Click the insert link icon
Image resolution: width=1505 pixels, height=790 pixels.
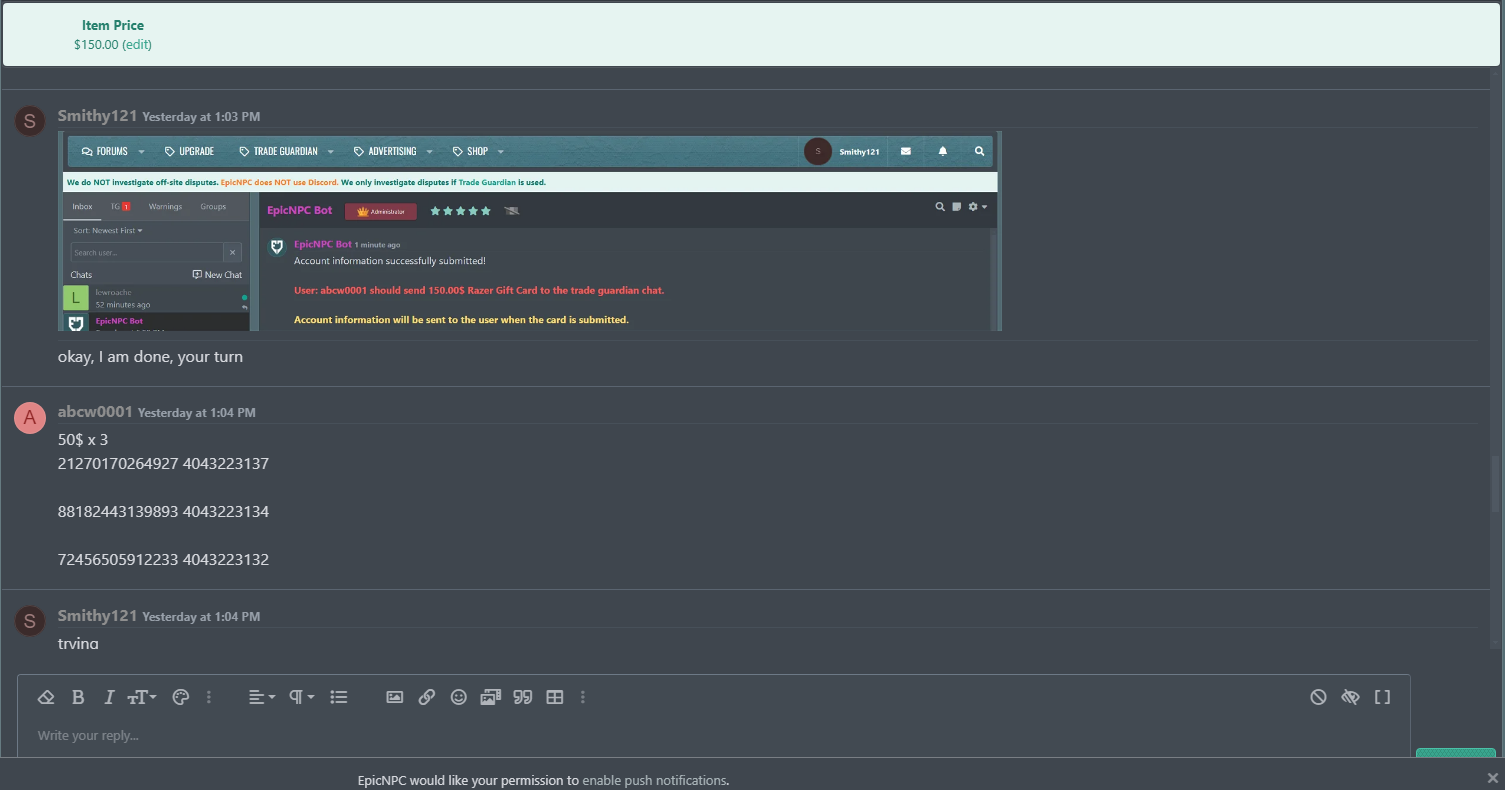[427, 697]
